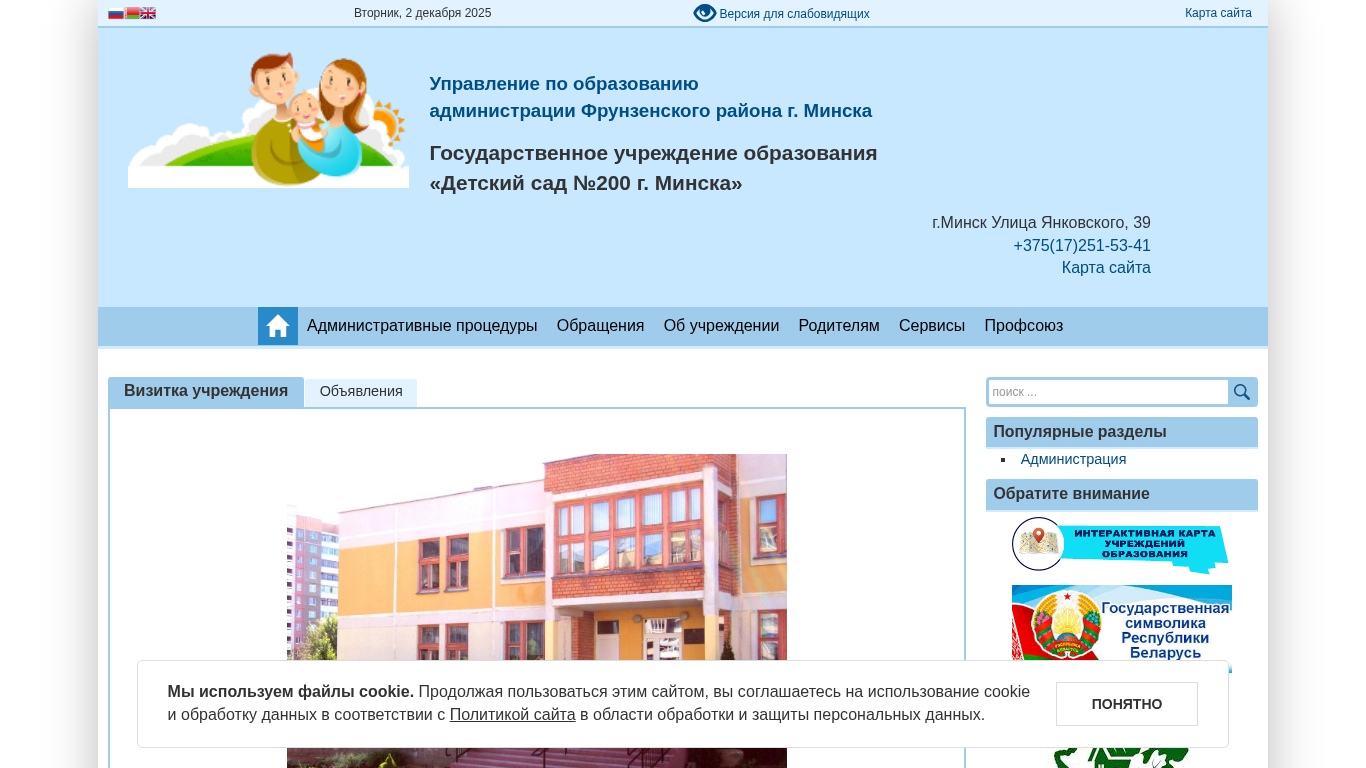Open the Интерактивная карта учреждений образования banner
The width and height of the screenshot is (1366, 768).
(1121, 545)
